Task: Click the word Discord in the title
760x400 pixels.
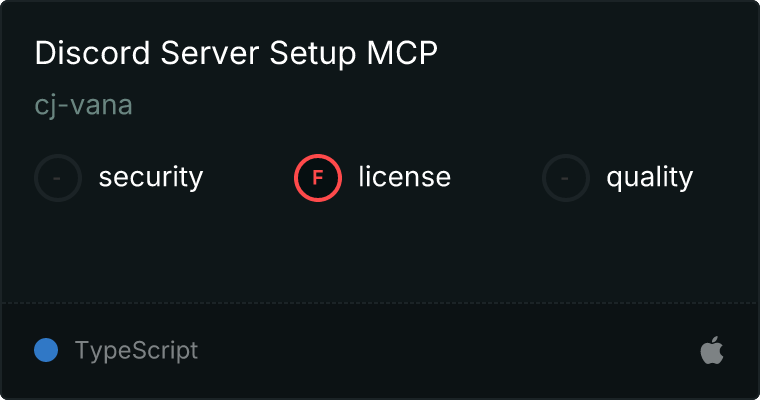Action: 93,52
